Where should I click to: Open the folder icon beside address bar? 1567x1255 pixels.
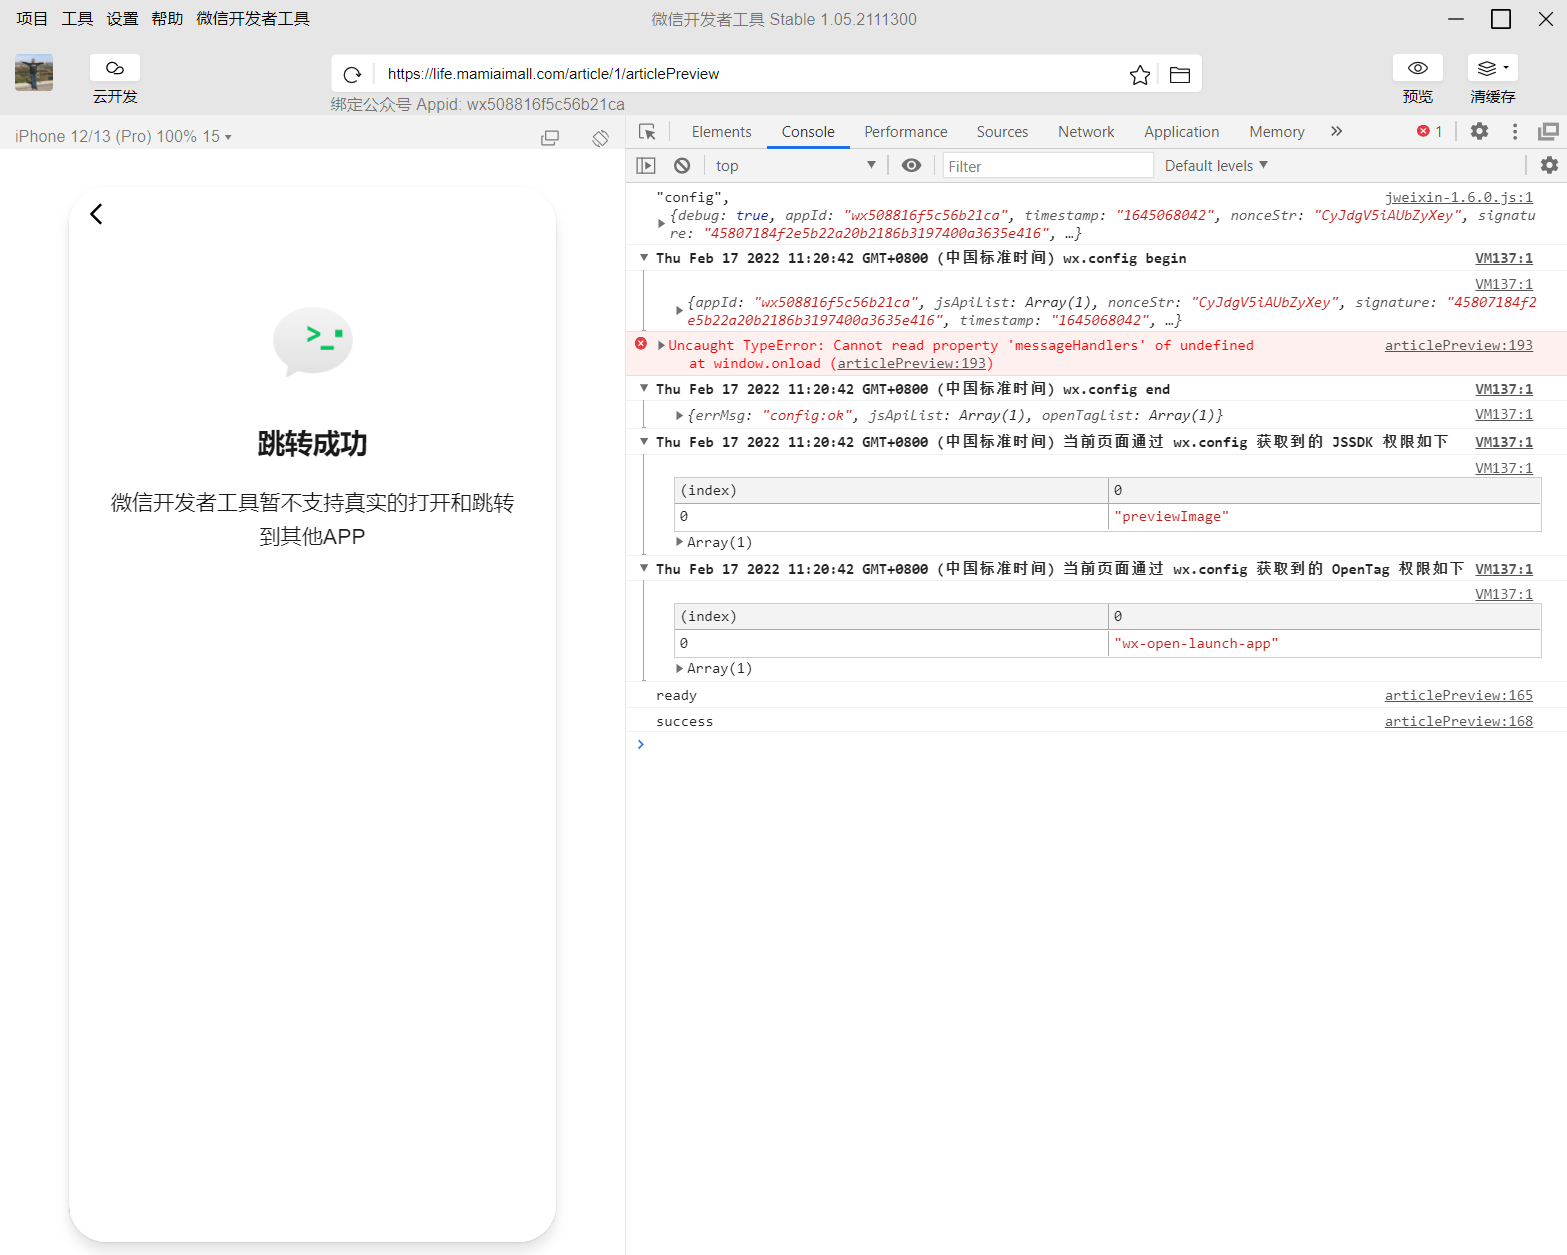1180,75
